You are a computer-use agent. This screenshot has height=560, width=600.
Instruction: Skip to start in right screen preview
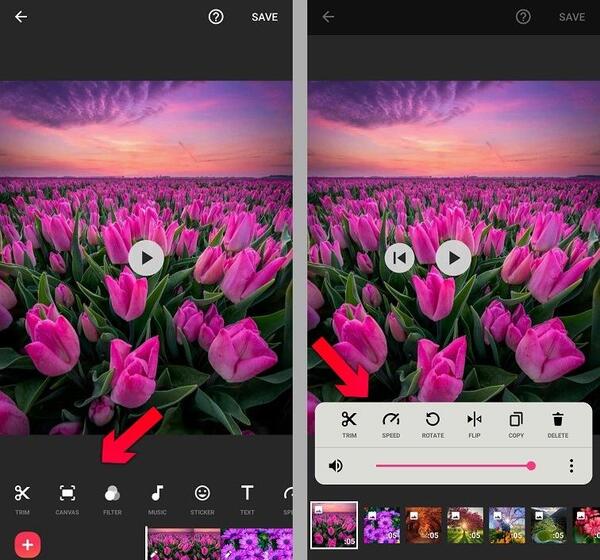tap(399, 258)
